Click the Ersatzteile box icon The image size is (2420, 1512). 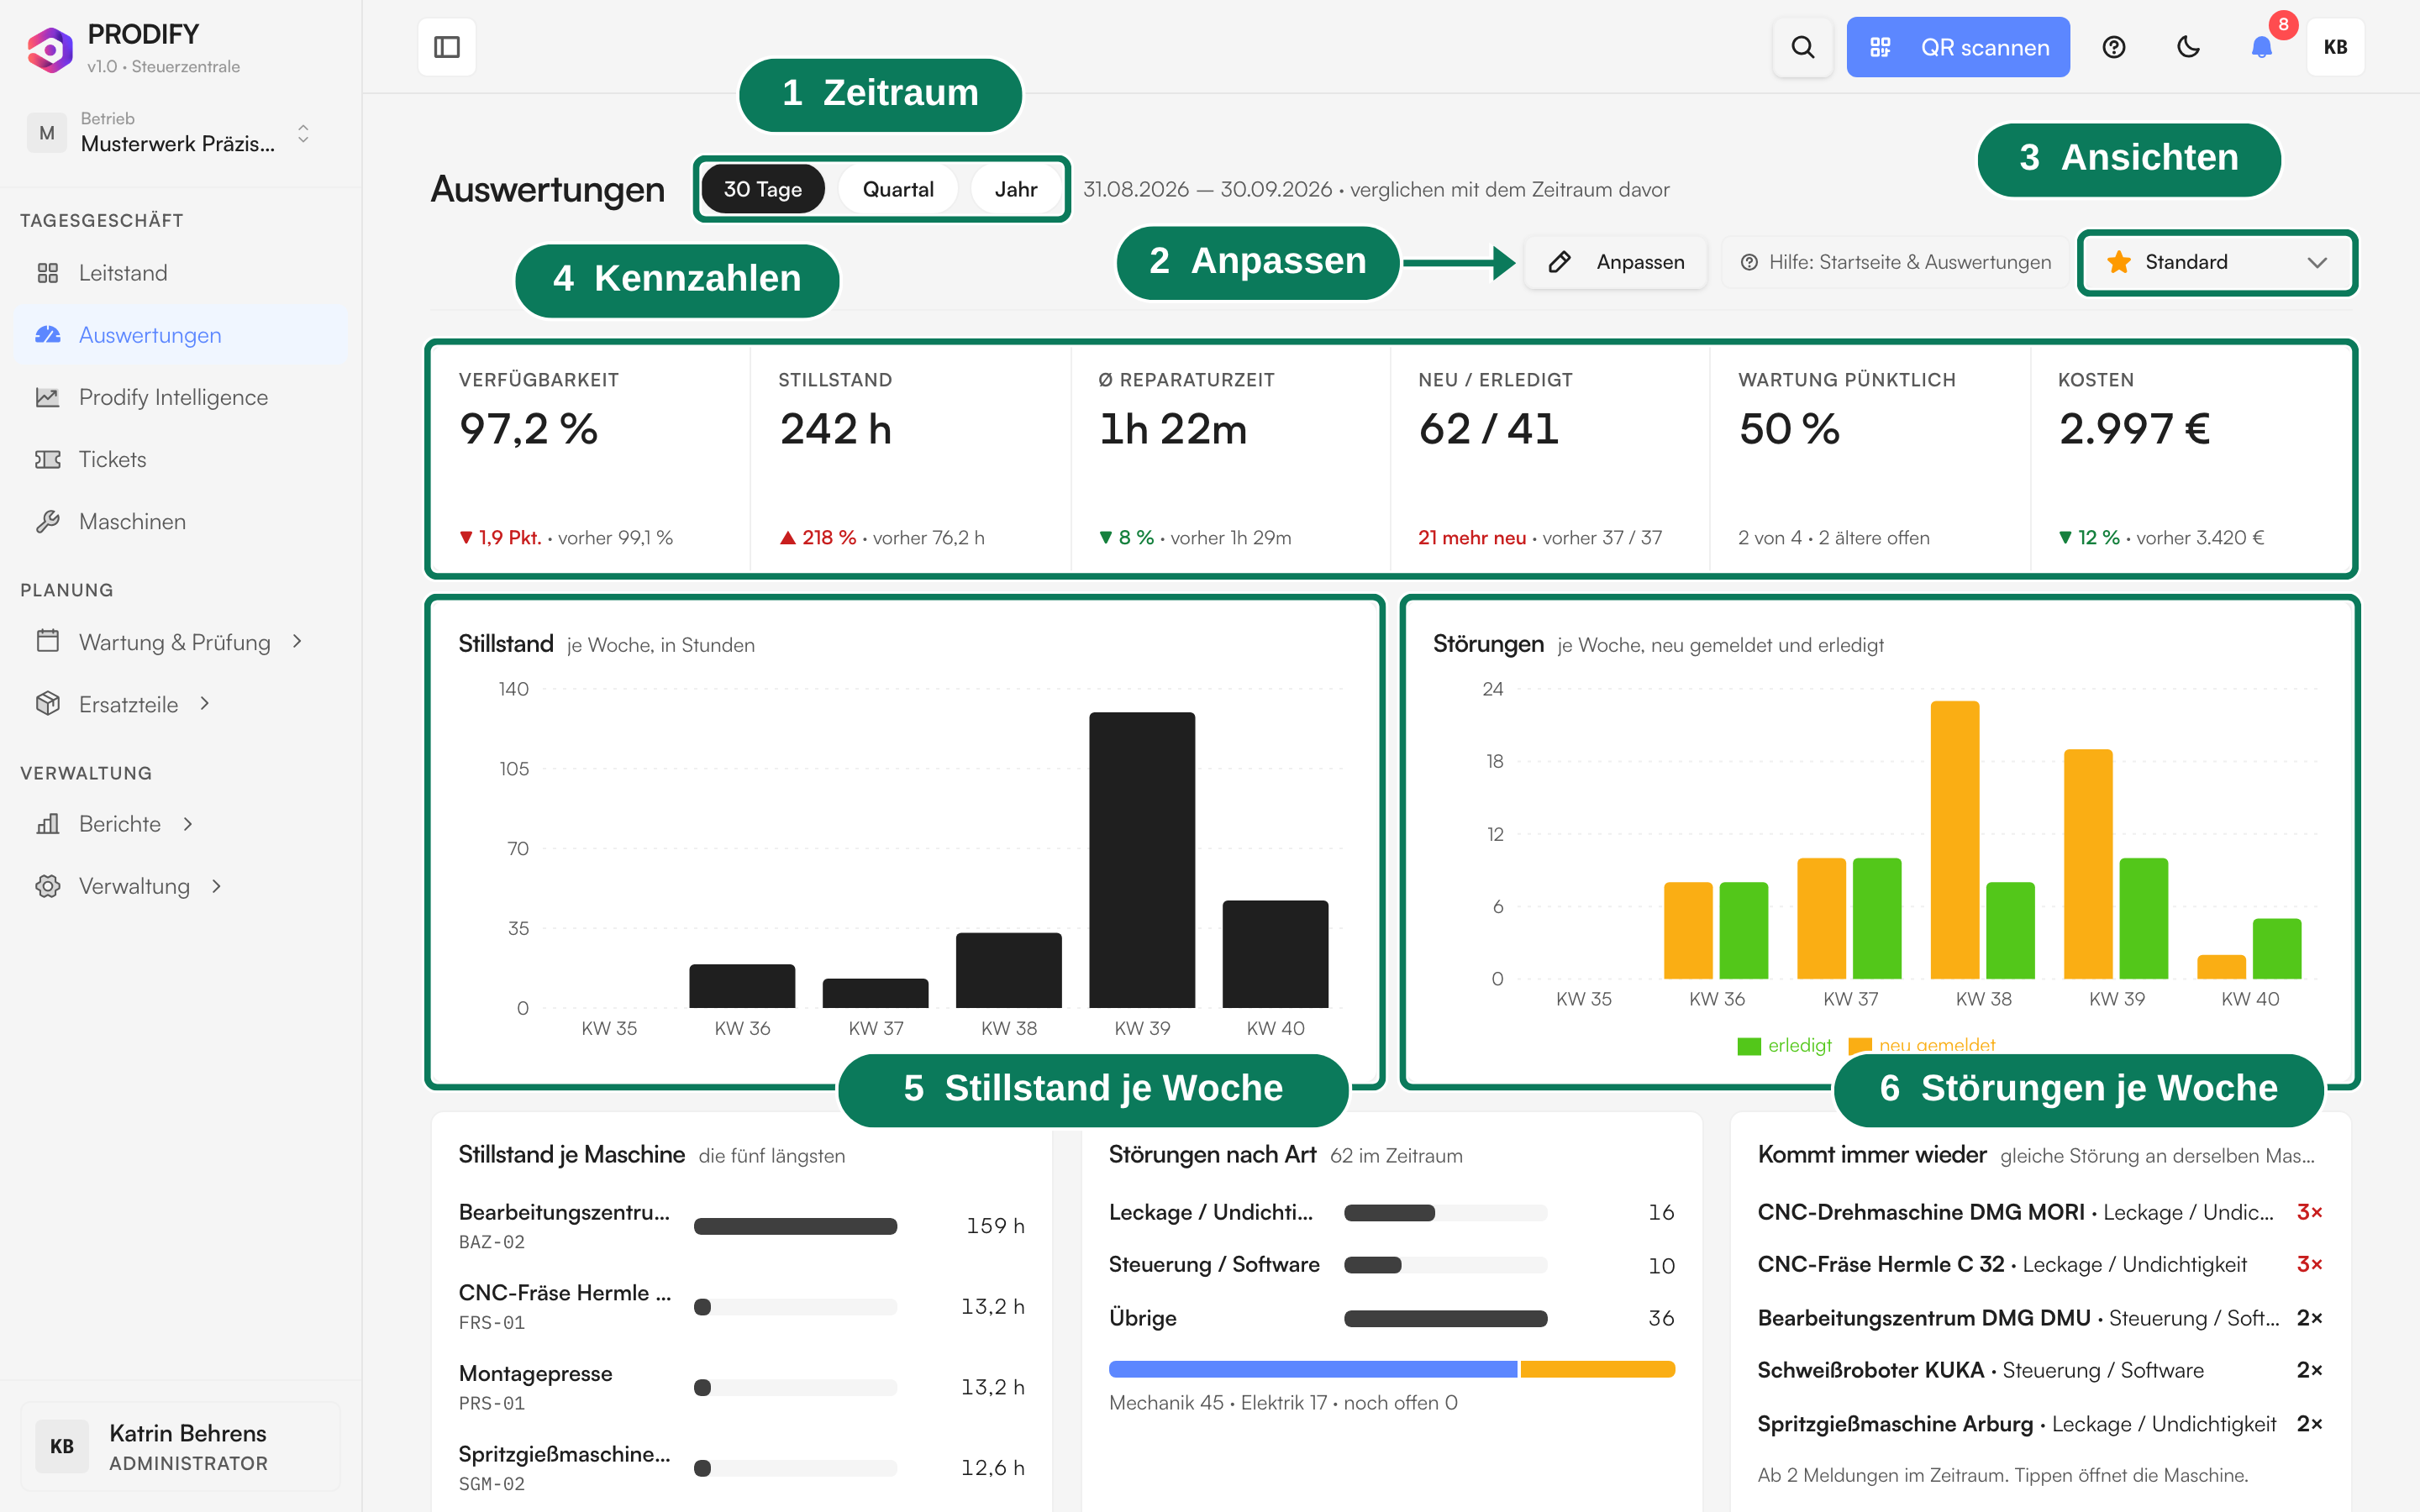[47, 703]
